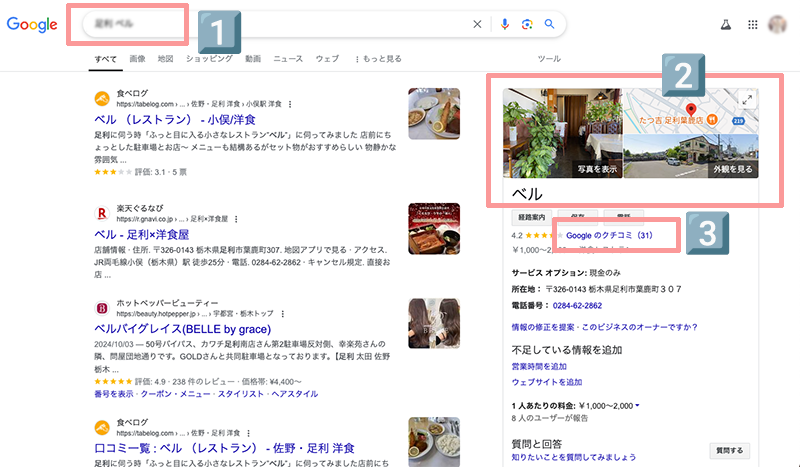Click 知りたいことを質問してみましょう link
Screen dimensions: 800x467
574,457
